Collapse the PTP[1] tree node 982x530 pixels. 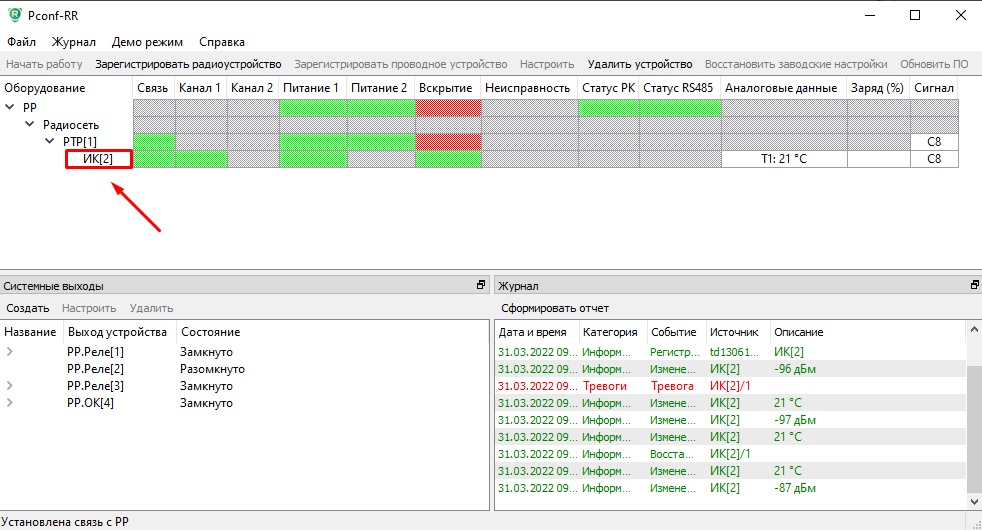(x=51, y=142)
